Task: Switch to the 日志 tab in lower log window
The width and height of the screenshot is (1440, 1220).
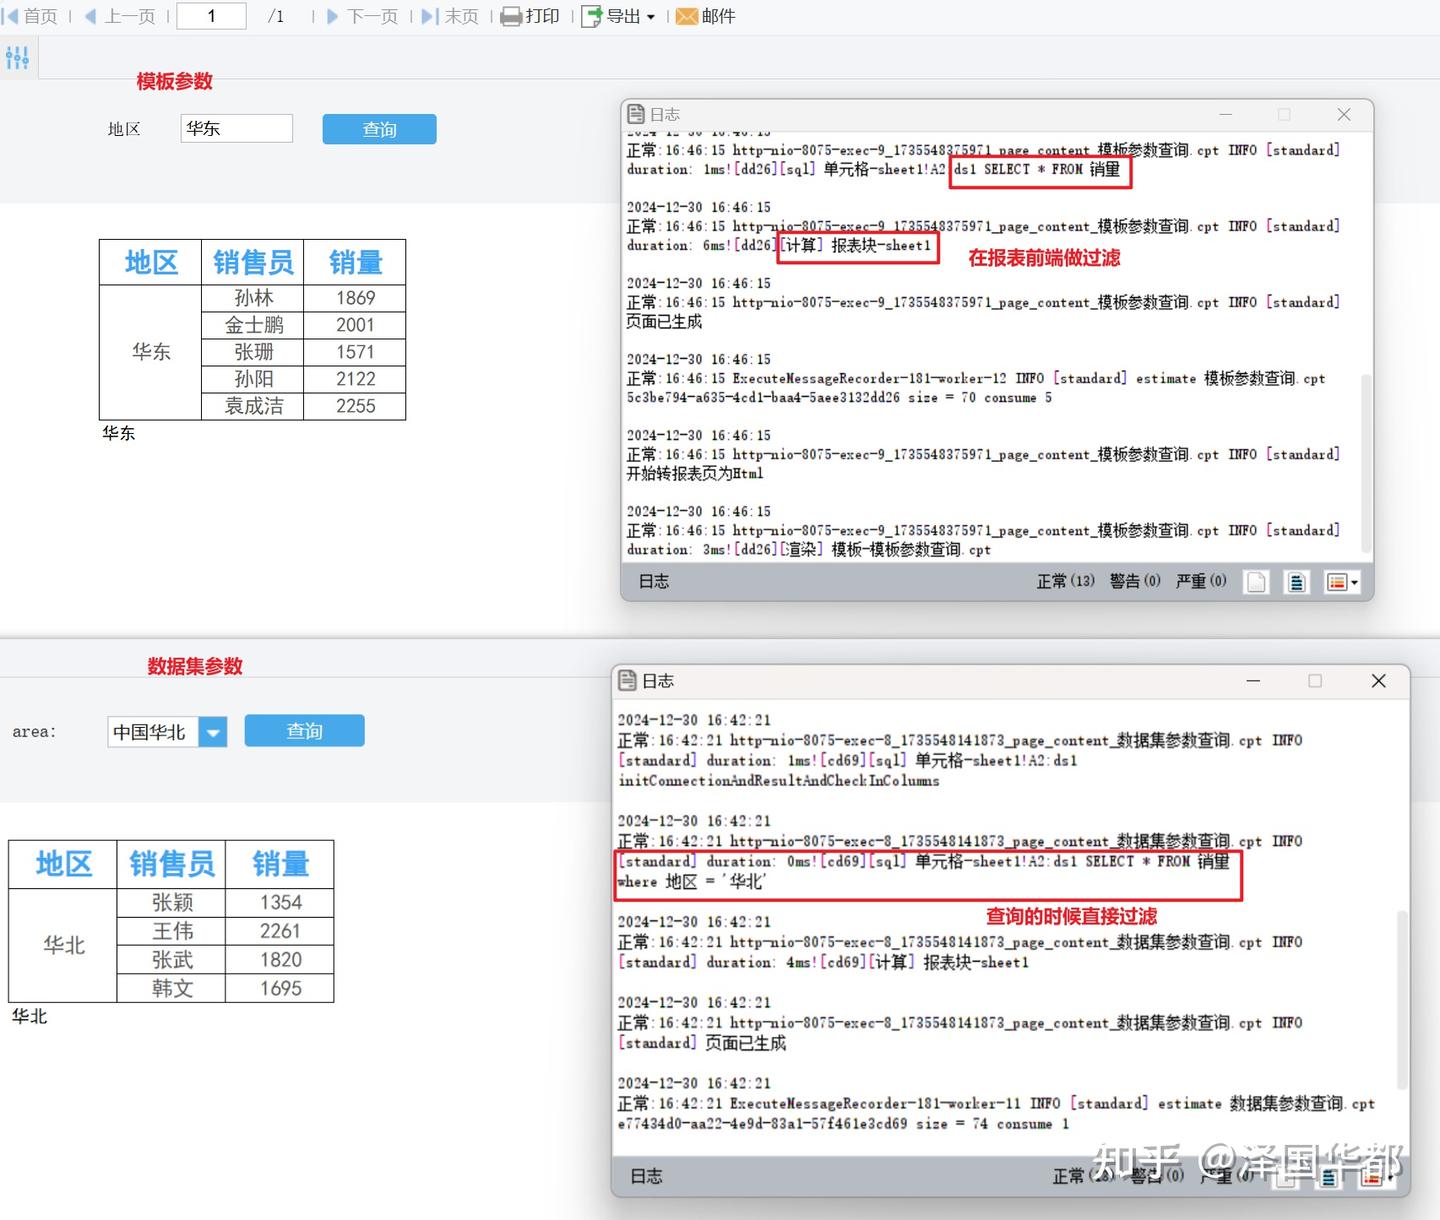Action: [647, 1176]
